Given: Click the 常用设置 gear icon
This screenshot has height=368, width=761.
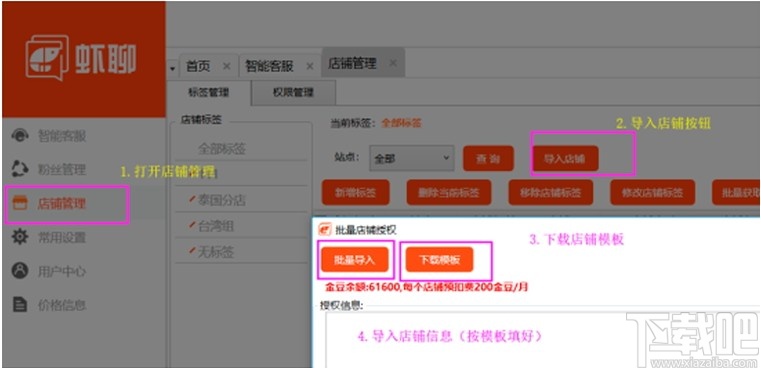Looking at the screenshot, I should [x=19, y=237].
